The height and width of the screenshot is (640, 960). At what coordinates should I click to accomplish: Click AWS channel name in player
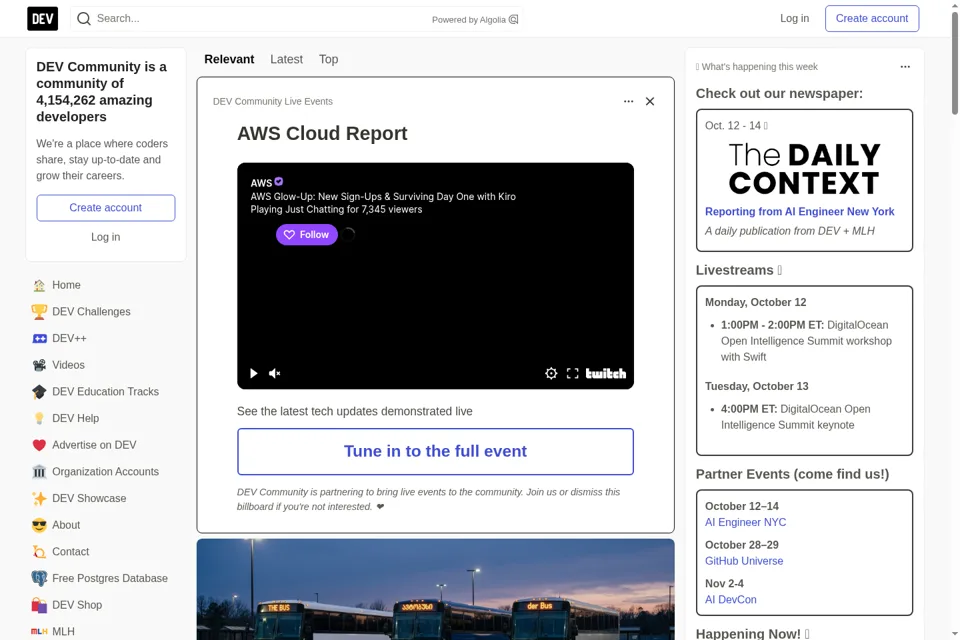(x=261, y=183)
